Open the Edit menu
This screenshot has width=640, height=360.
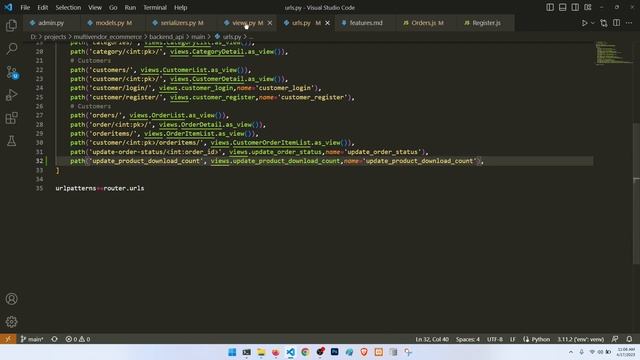coord(42,7)
